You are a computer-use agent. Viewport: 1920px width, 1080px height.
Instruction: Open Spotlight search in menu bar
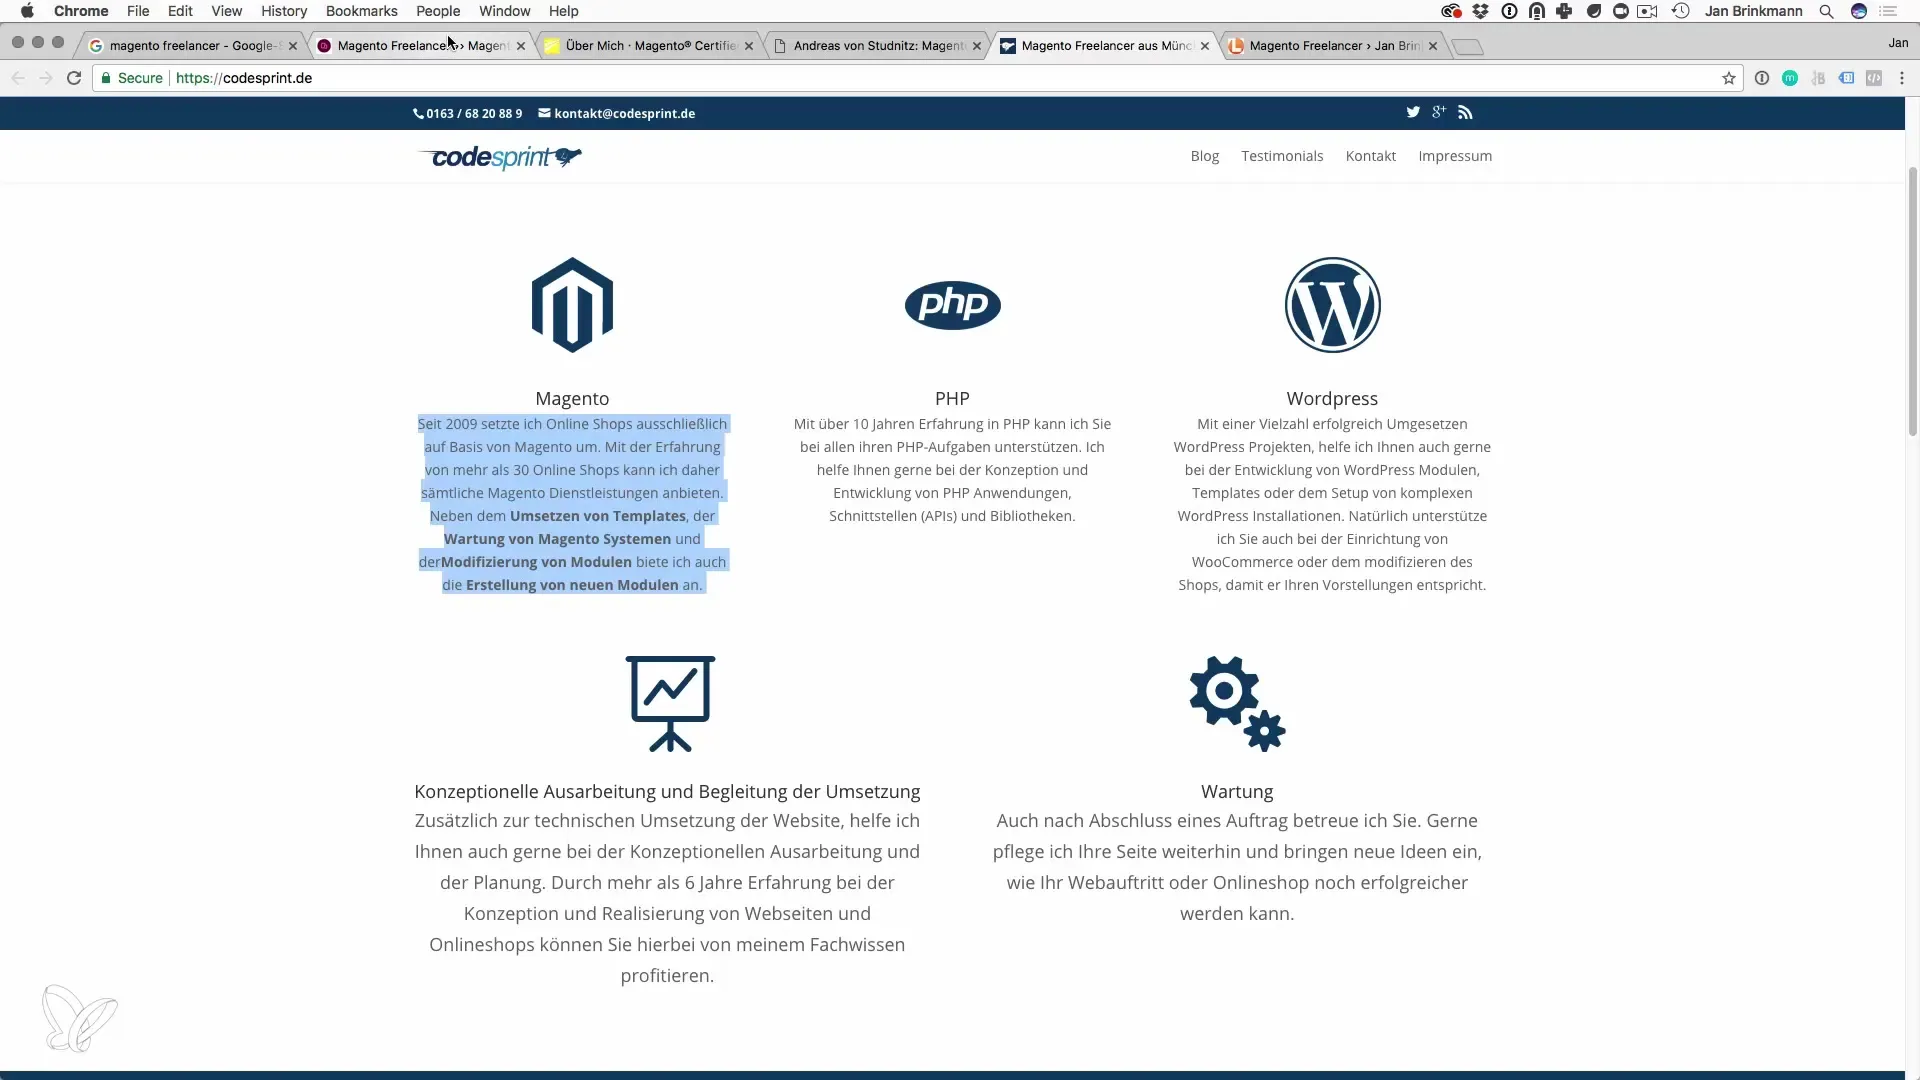coord(1826,11)
